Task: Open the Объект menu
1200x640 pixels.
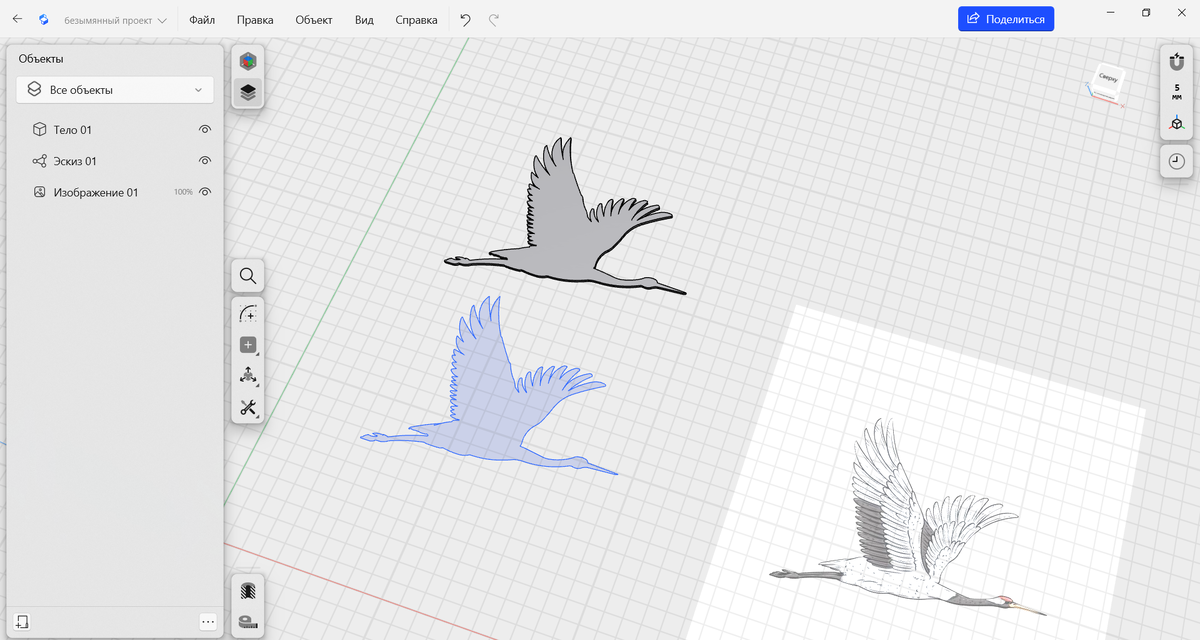Action: tap(314, 20)
